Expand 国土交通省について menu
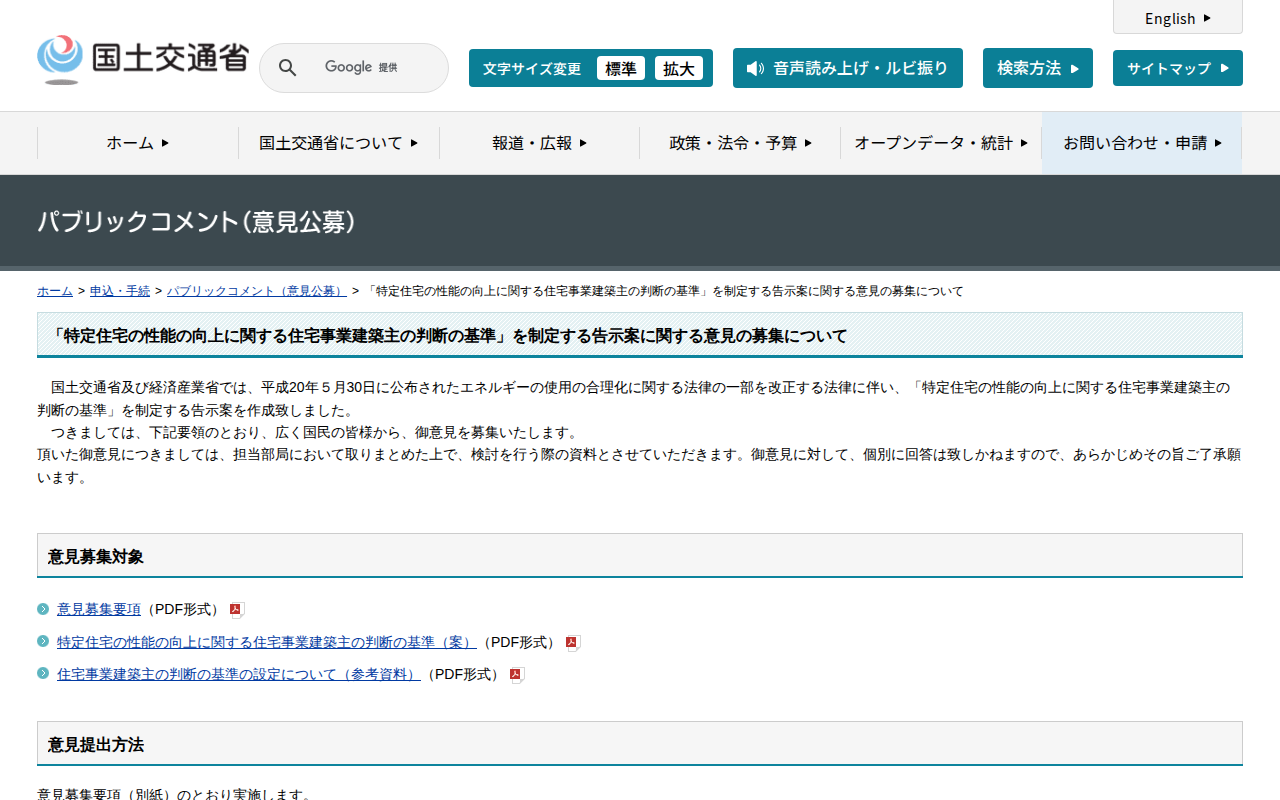This screenshot has width=1280, height=800. click(338, 143)
